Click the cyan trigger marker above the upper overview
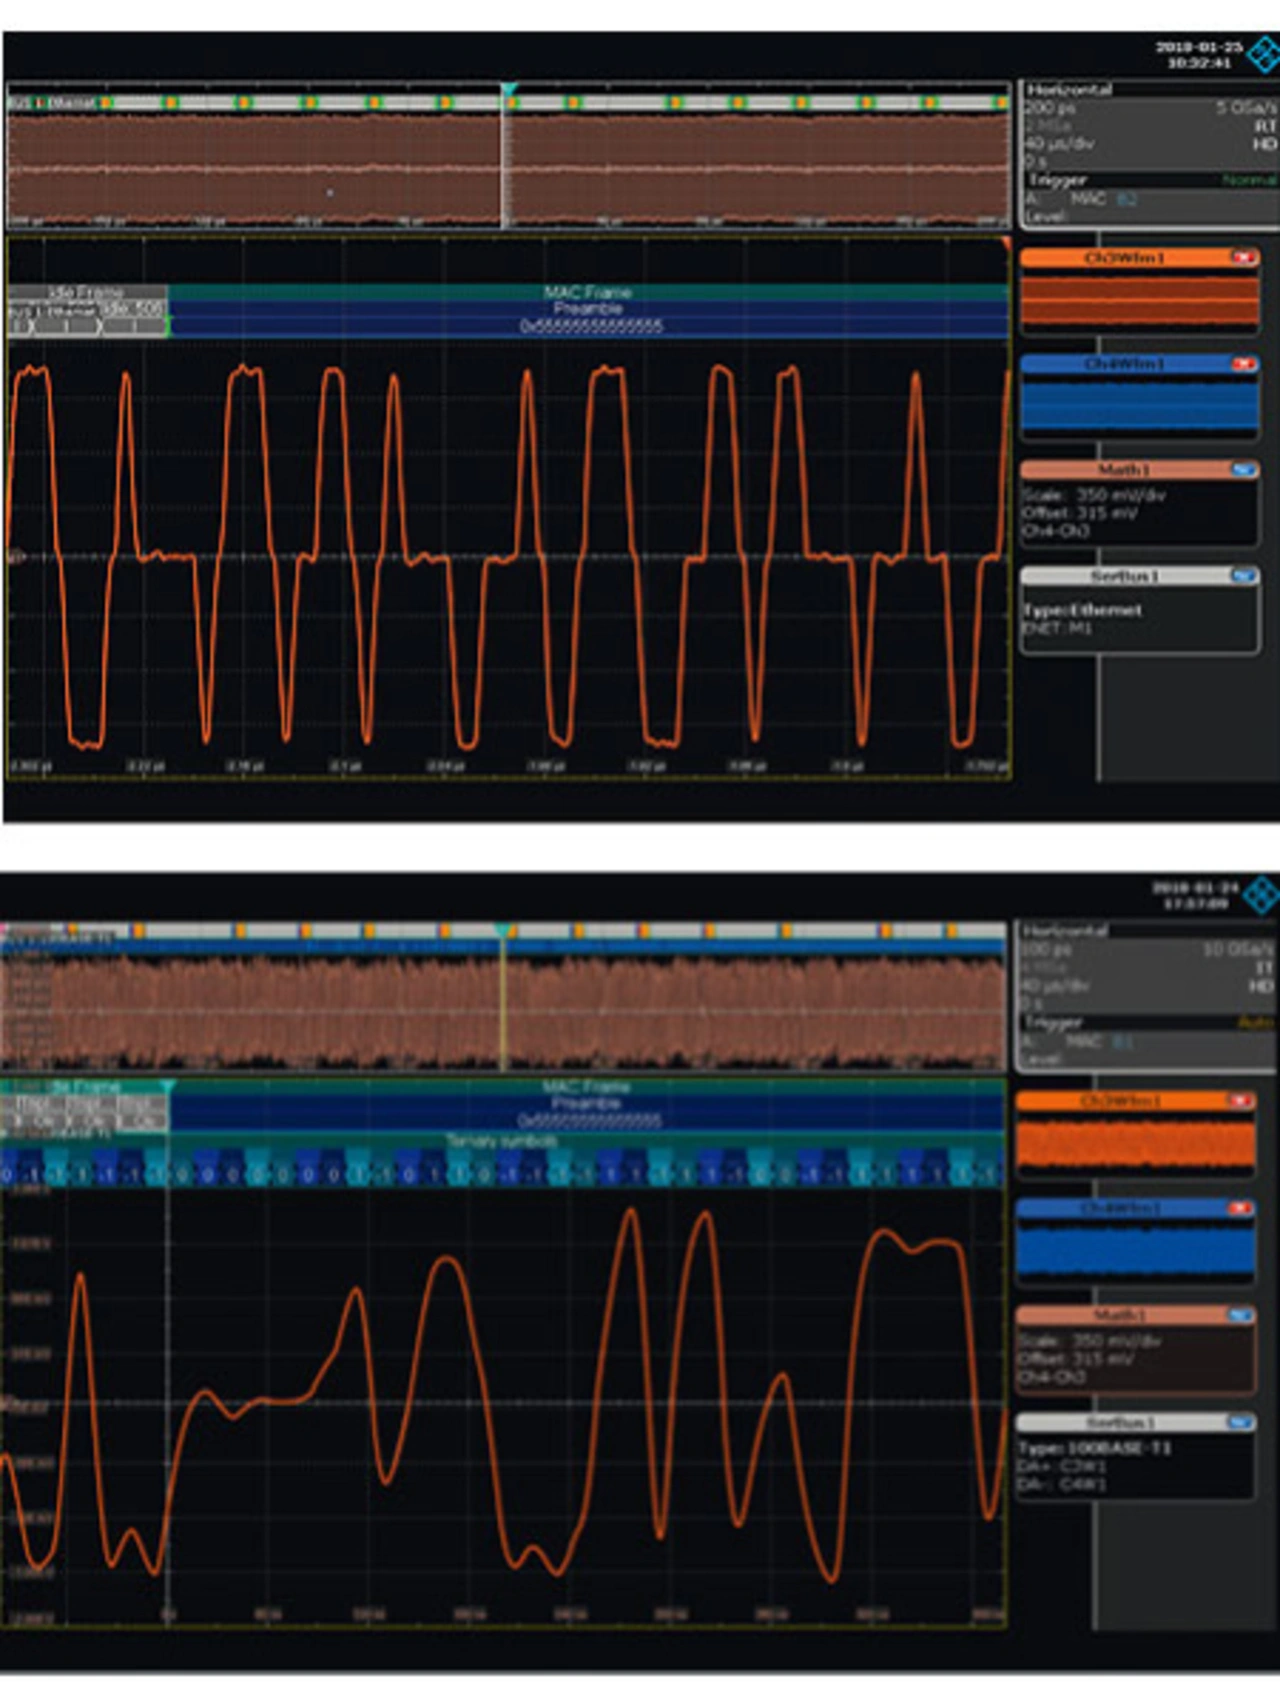This screenshot has height=1707, width=1280. (x=509, y=90)
